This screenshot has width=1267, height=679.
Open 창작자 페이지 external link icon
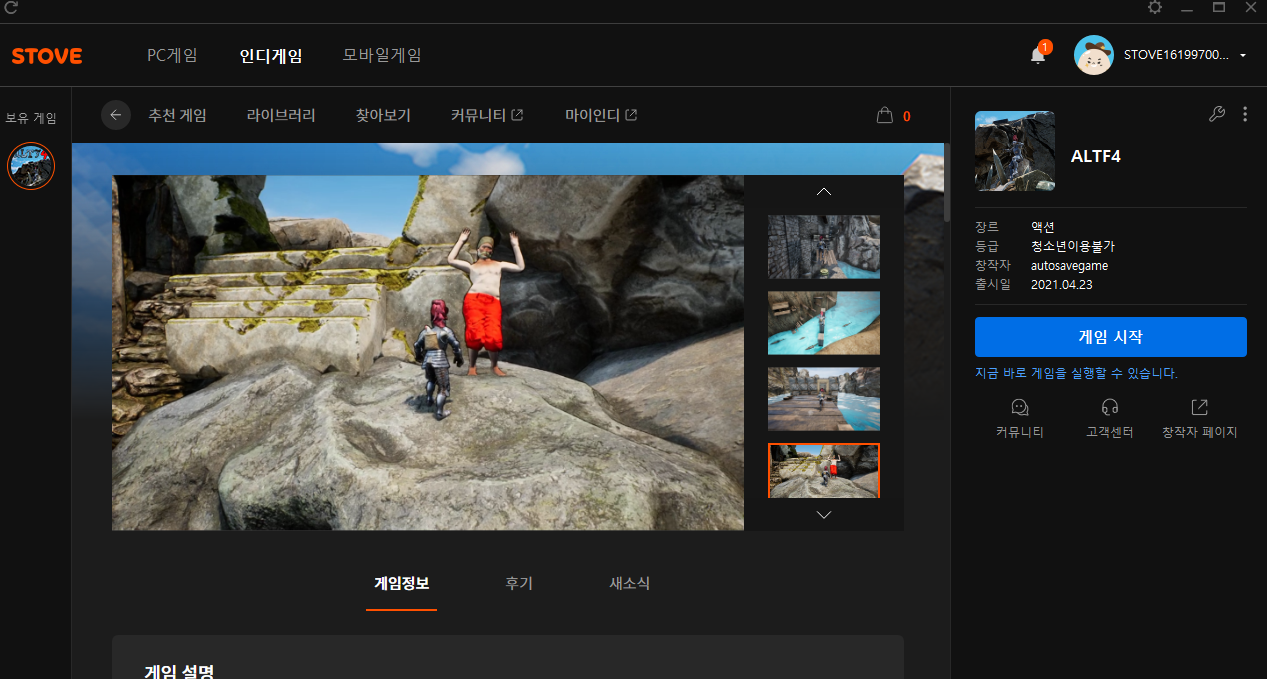click(x=1199, y=407)
